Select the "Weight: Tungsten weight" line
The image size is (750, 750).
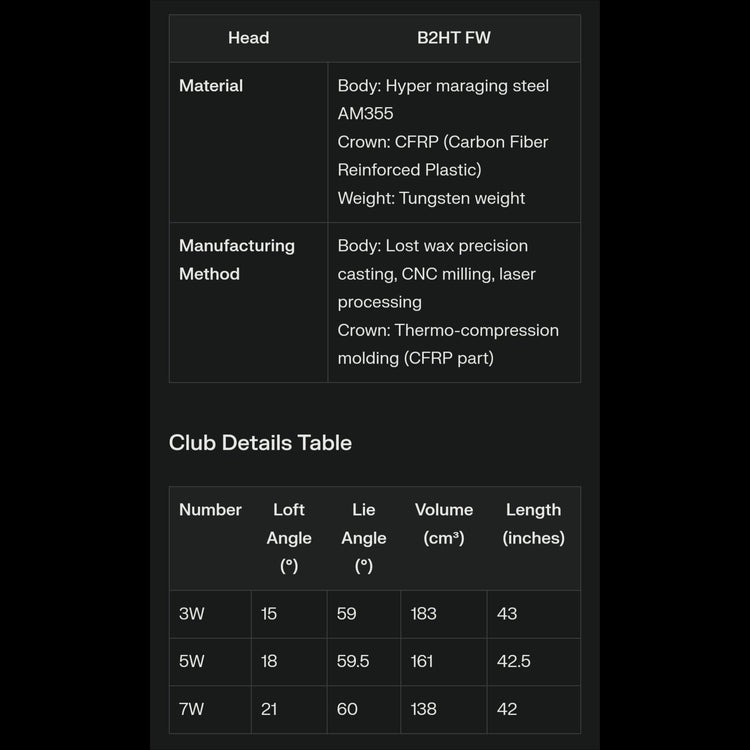pyautogui.click(x=431, y=198)
